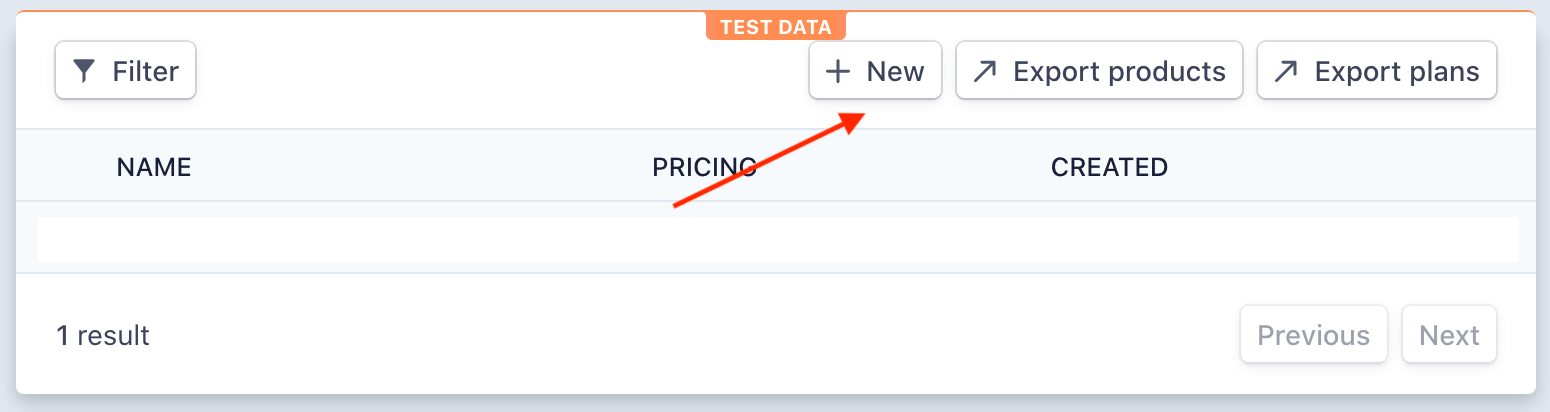
Task: Click the '1 result' count text
Action: click(x=103, y=335)
